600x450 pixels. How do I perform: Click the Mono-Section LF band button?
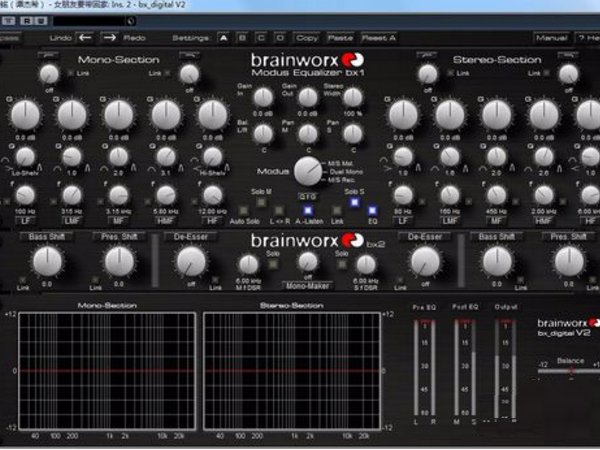(x=25, y=220)
